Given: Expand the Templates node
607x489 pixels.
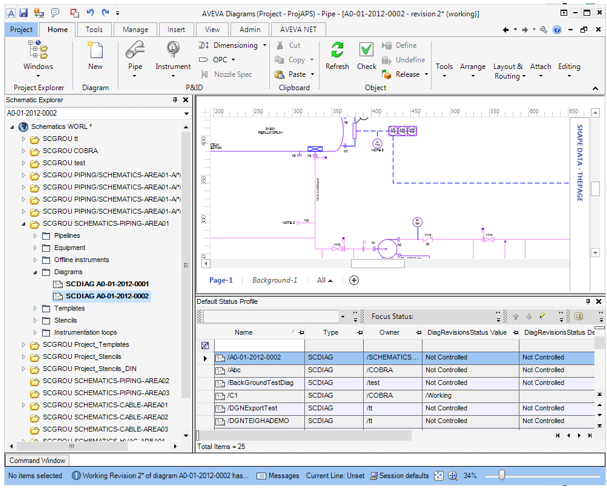Looking at the screenshot, I should tap(35, 308).
